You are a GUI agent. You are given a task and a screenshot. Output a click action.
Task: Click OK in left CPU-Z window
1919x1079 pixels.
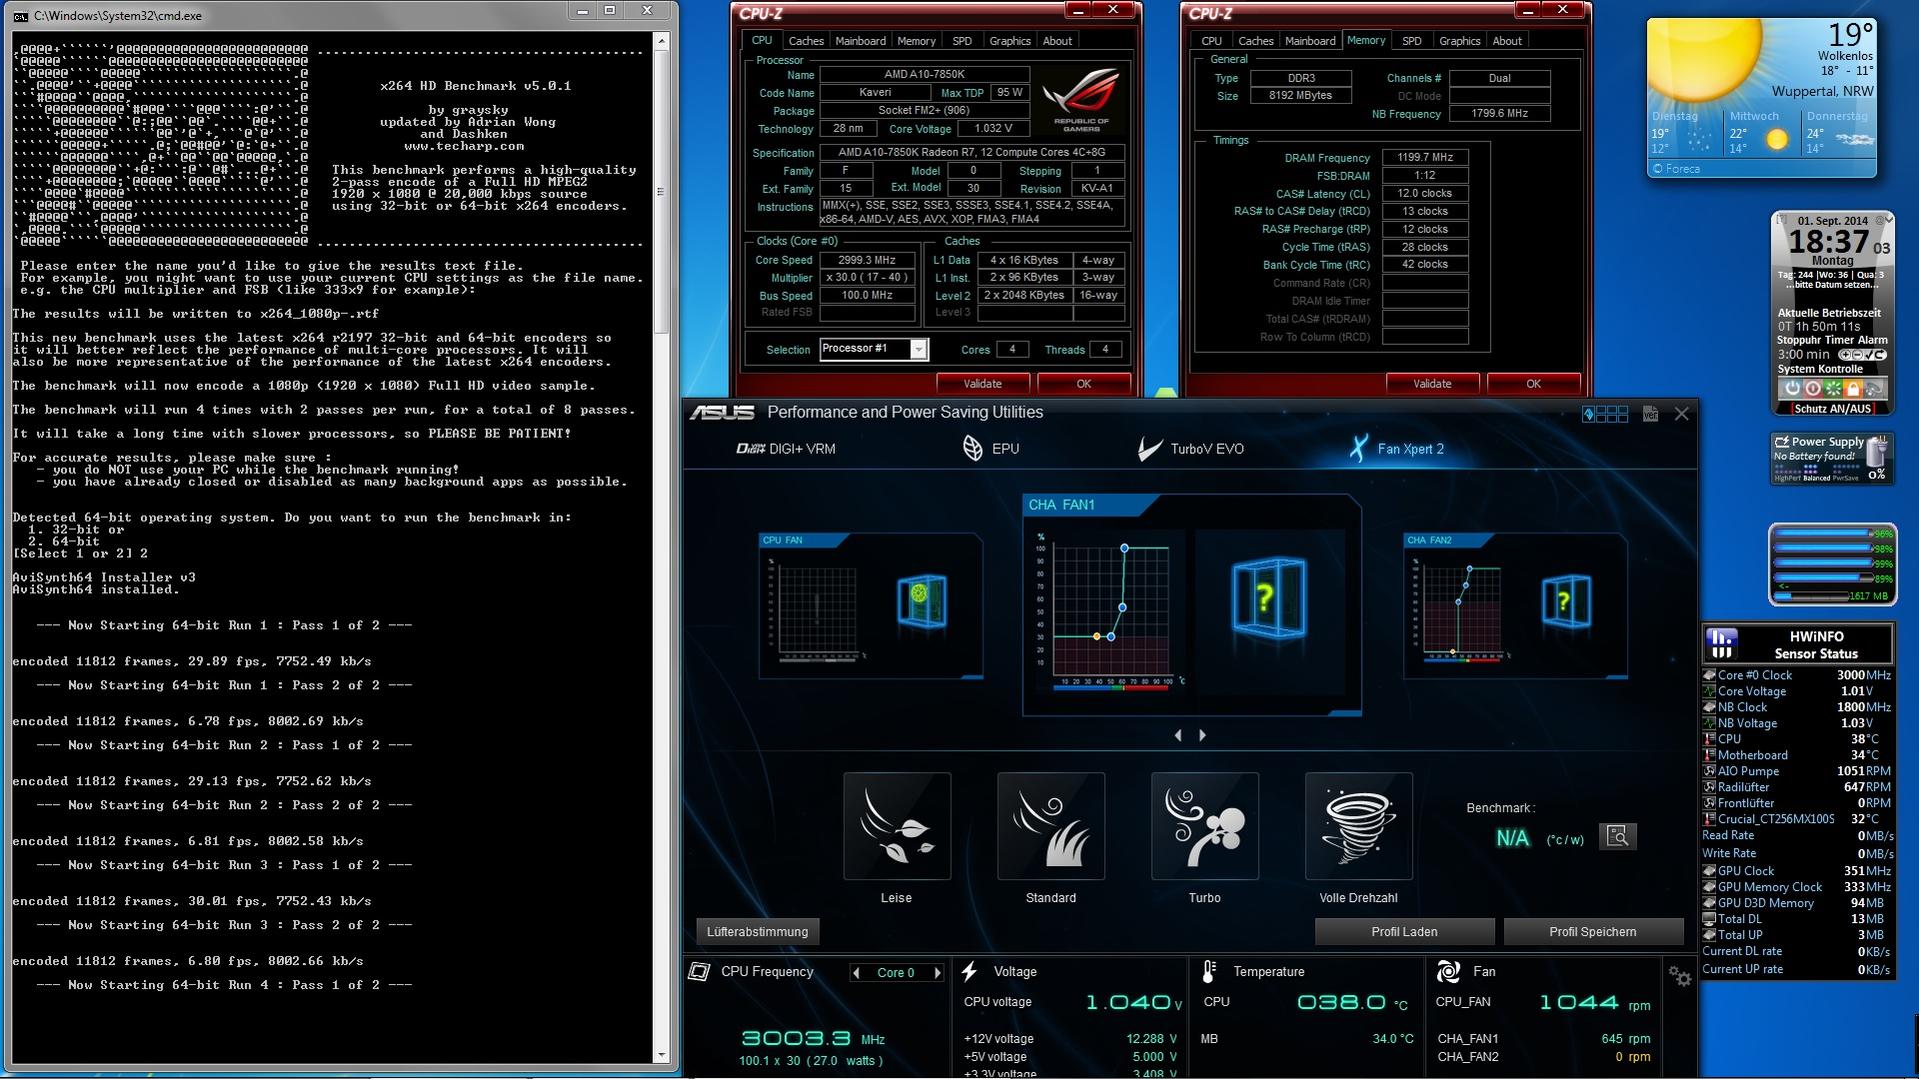coord(1084,384)
